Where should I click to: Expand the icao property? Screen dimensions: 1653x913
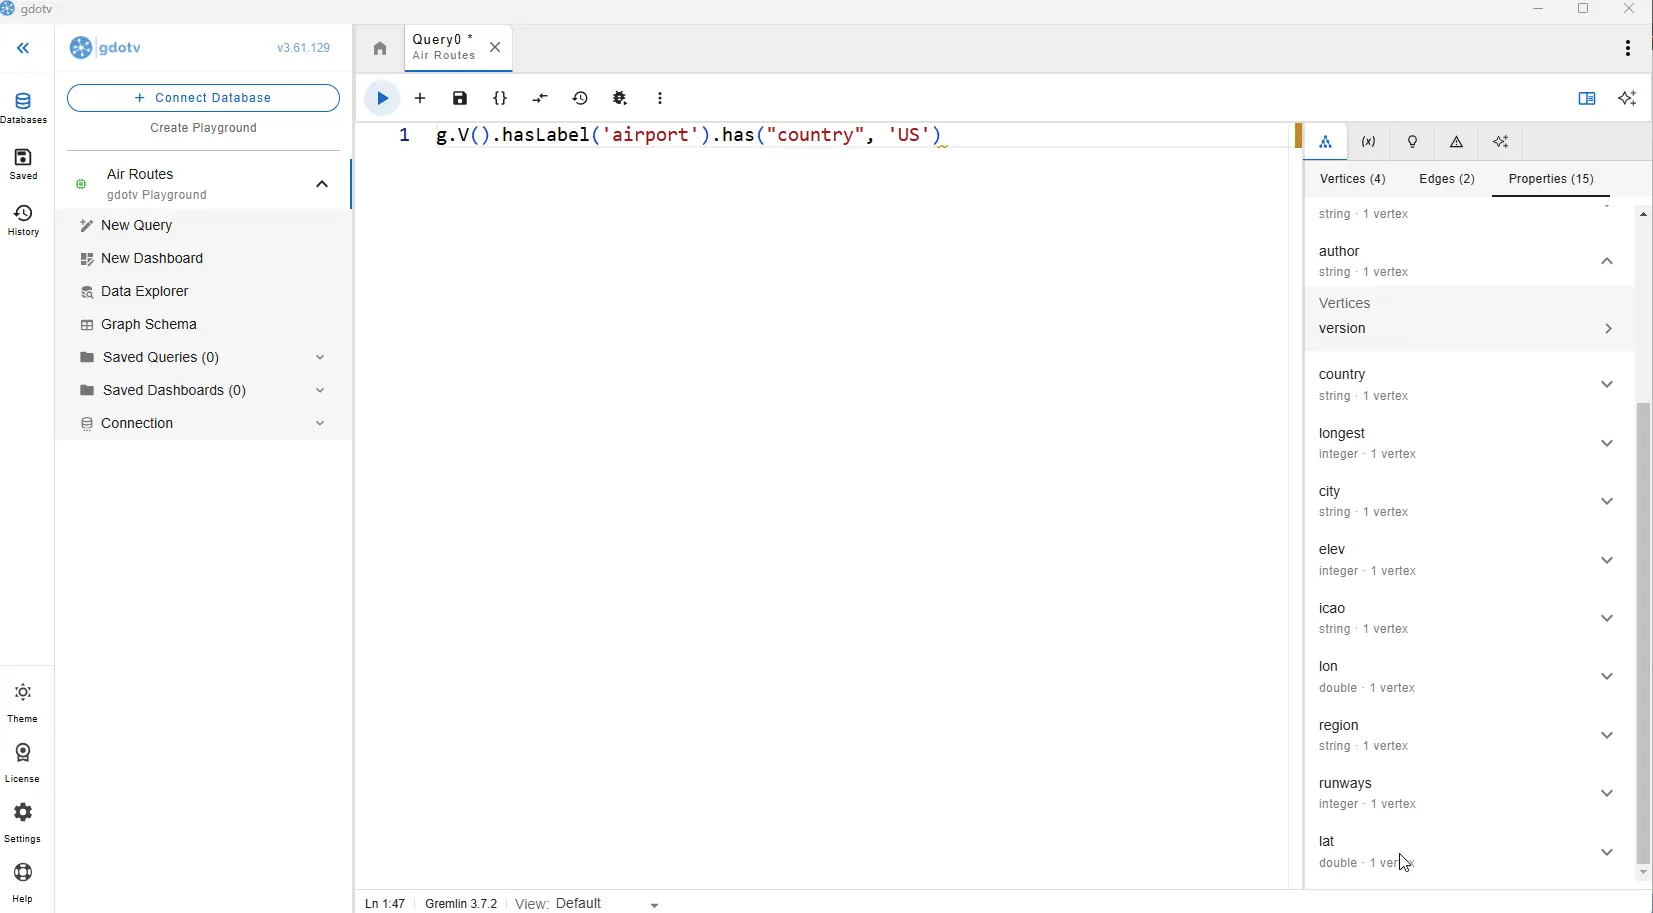coord(1607,618)
